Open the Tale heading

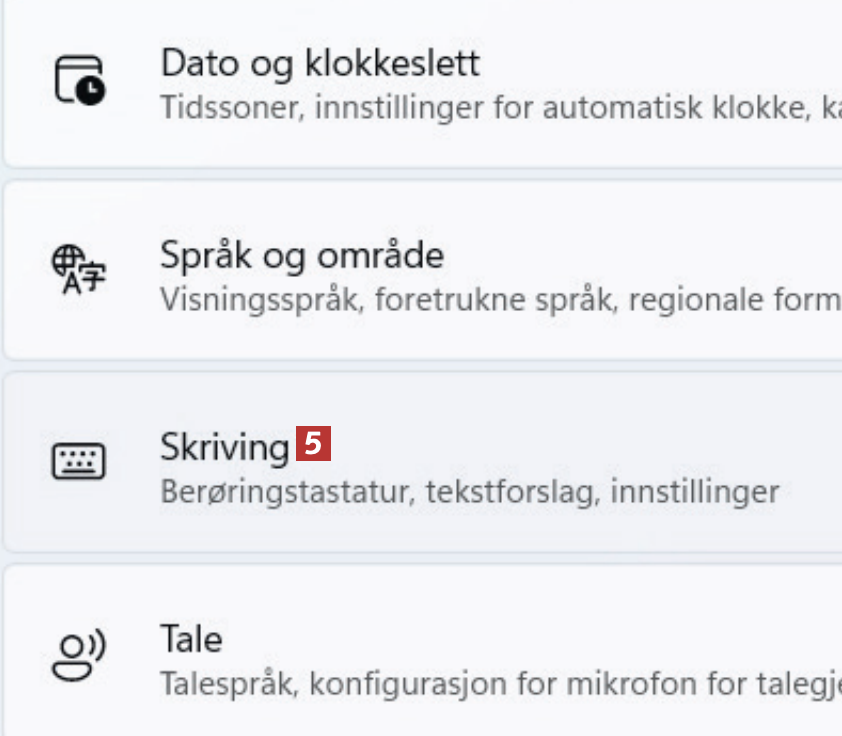[x=191, y=638]
